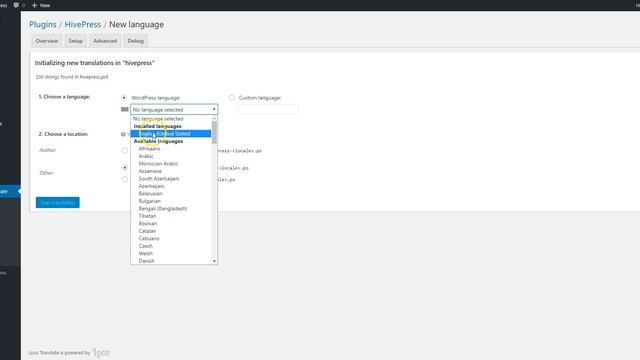640x360 pixels.
Task: Choose Bosnian from the language list
Action: [171, 223]
